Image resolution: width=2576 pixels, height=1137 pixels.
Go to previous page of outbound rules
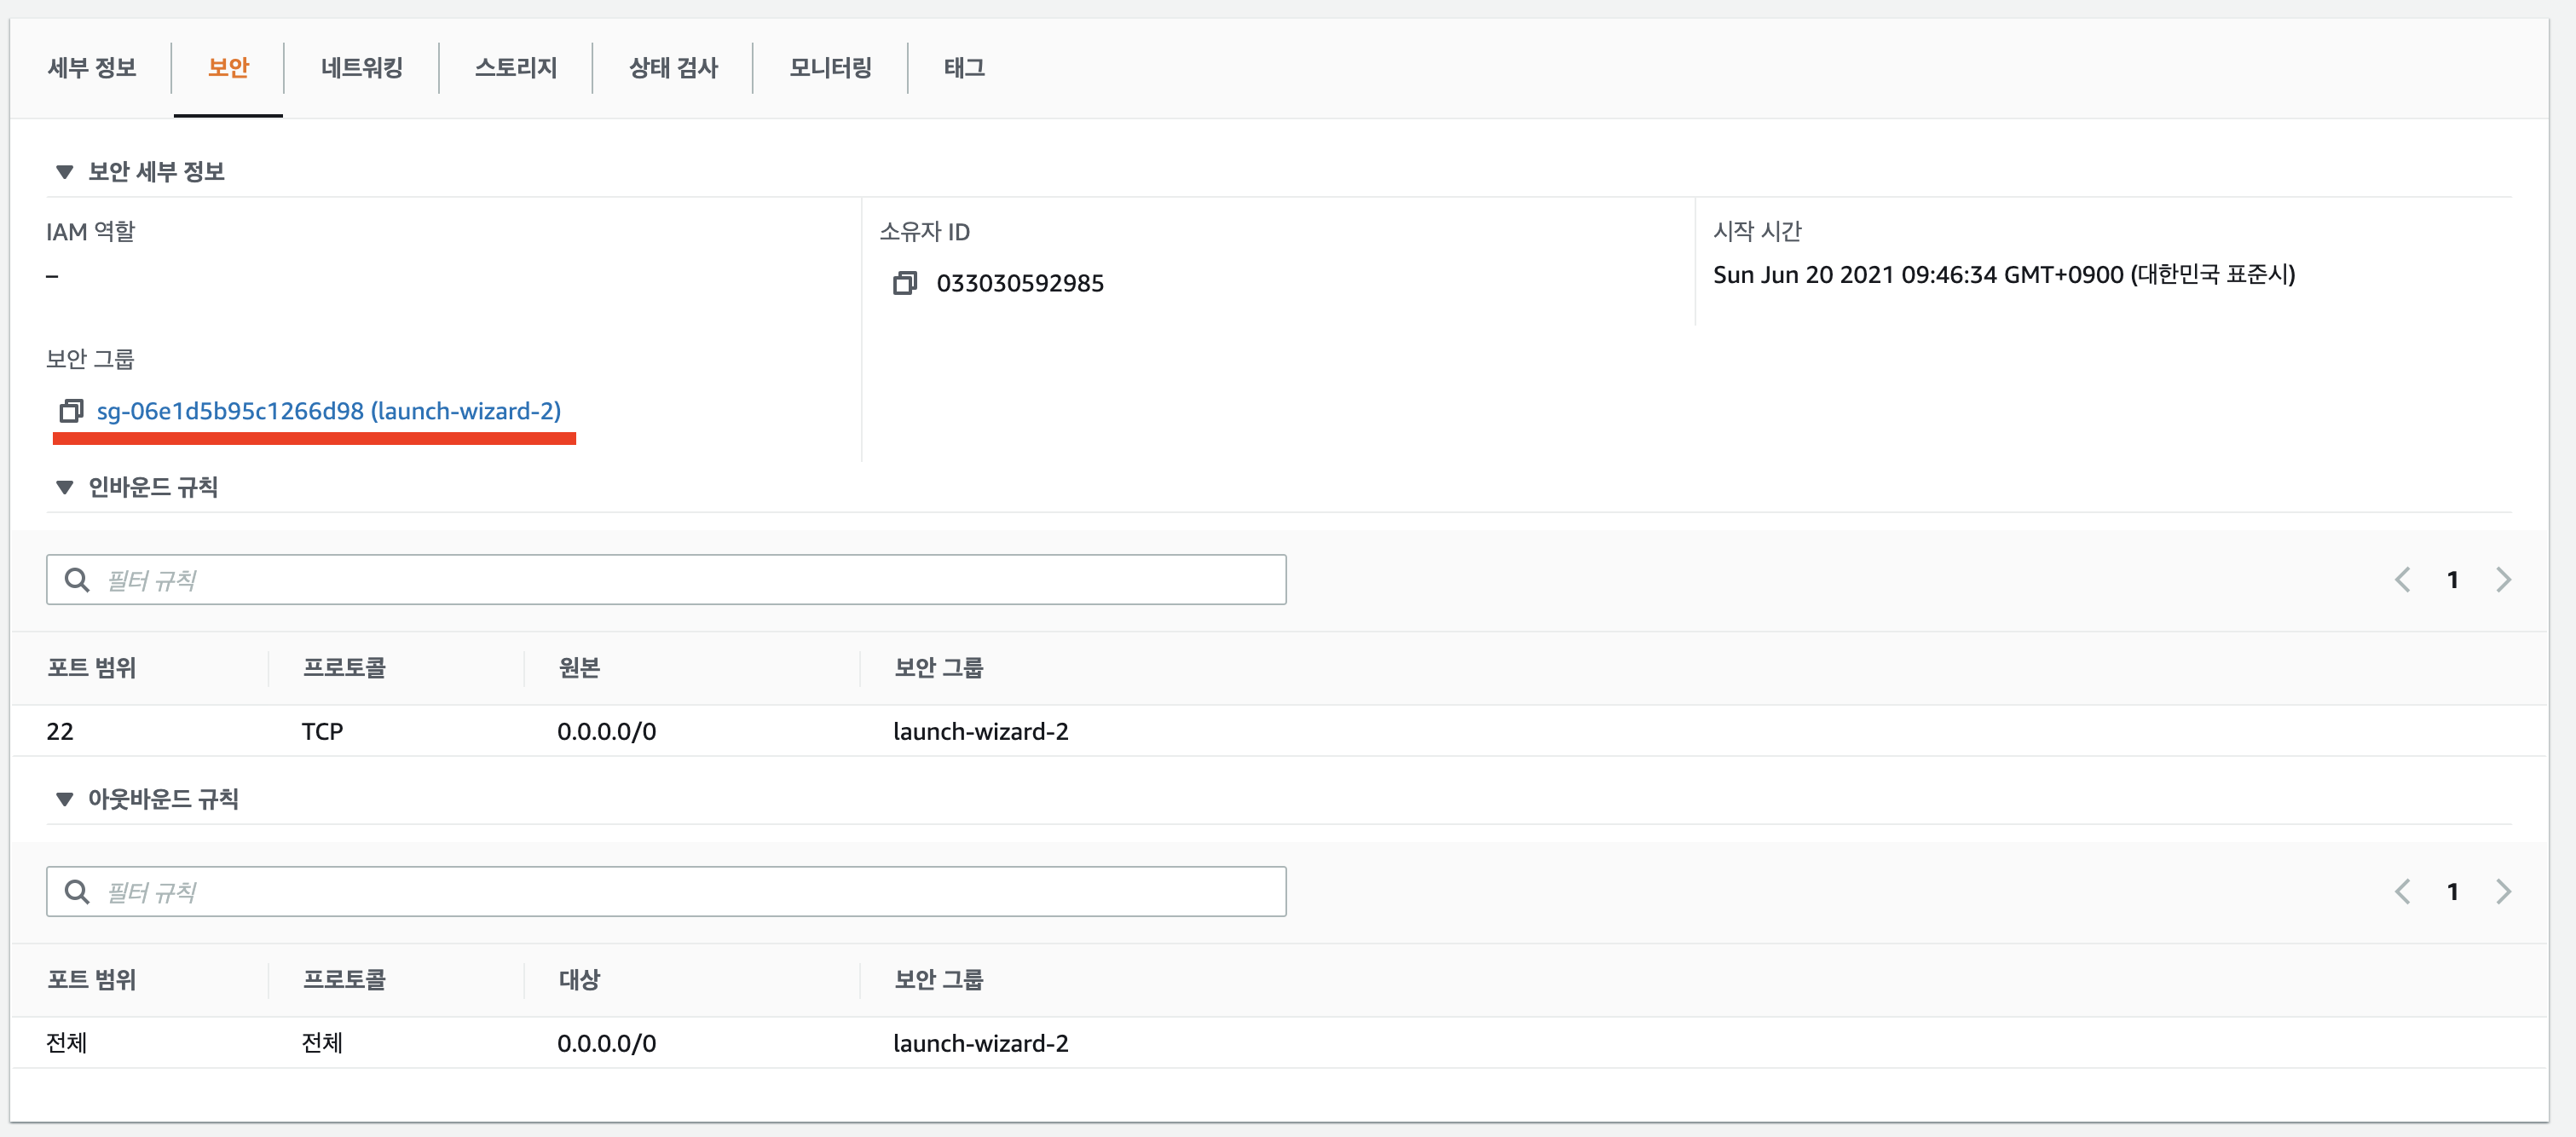tap(2402, 892)
